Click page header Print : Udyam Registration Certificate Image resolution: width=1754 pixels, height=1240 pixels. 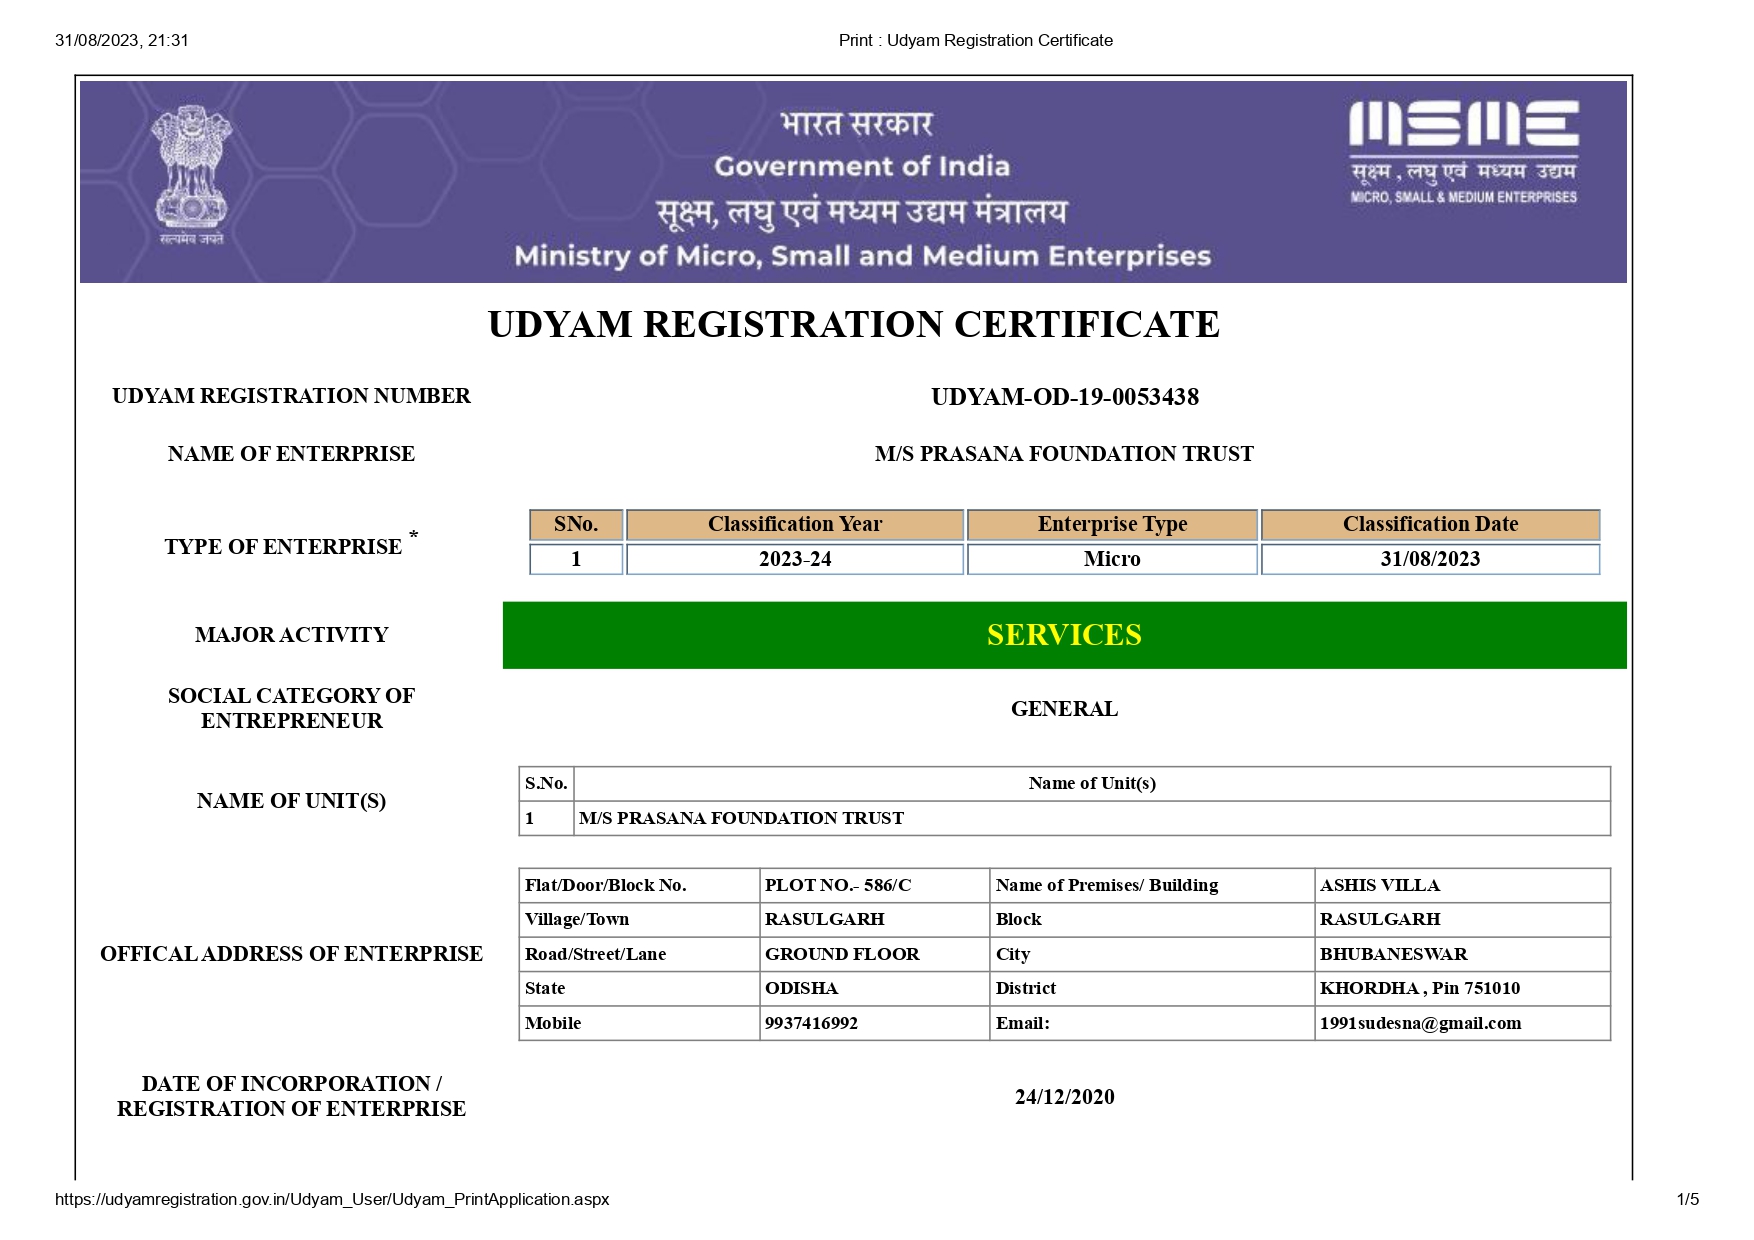tap(976, 41)
